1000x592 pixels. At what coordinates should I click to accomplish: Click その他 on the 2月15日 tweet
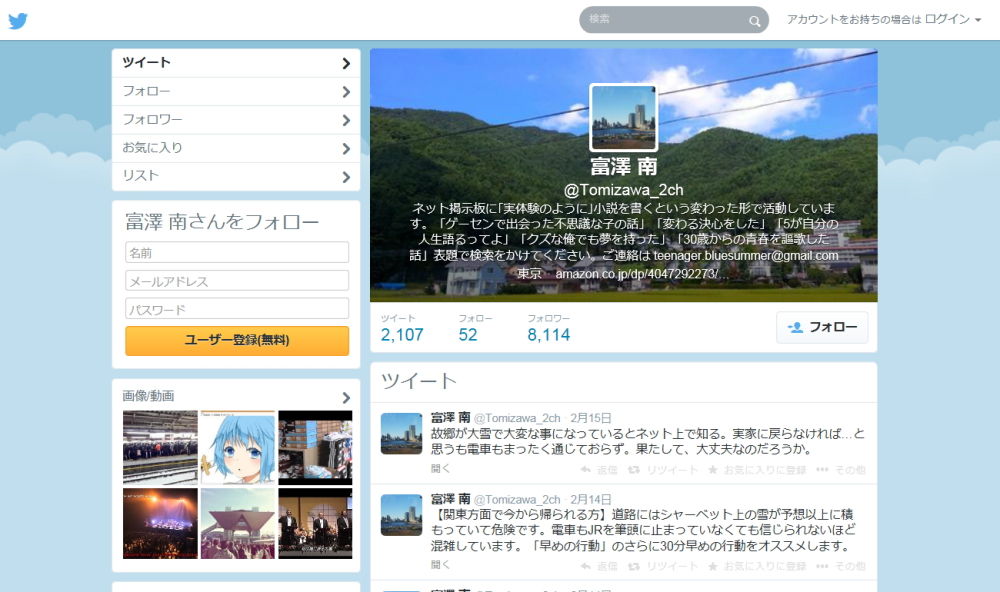click(851, 470)
